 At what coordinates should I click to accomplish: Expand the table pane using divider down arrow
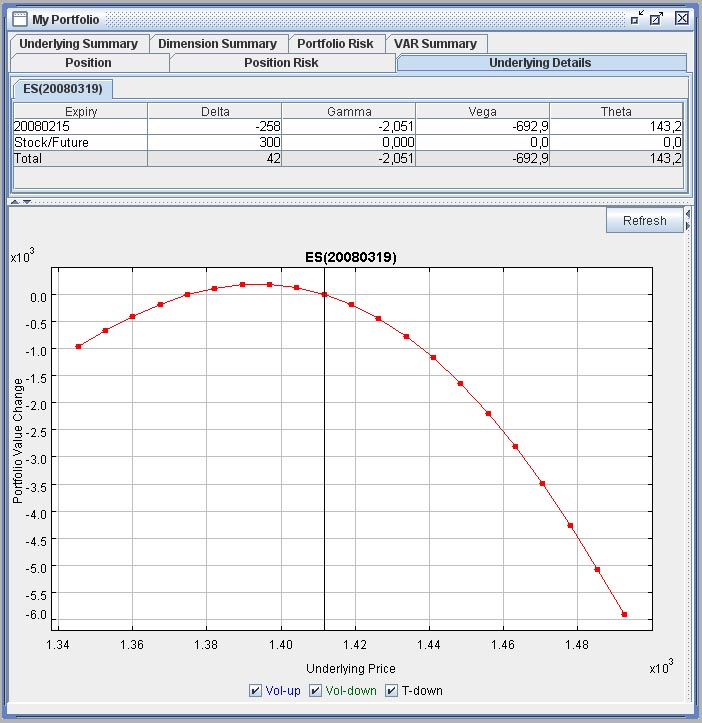27,202
